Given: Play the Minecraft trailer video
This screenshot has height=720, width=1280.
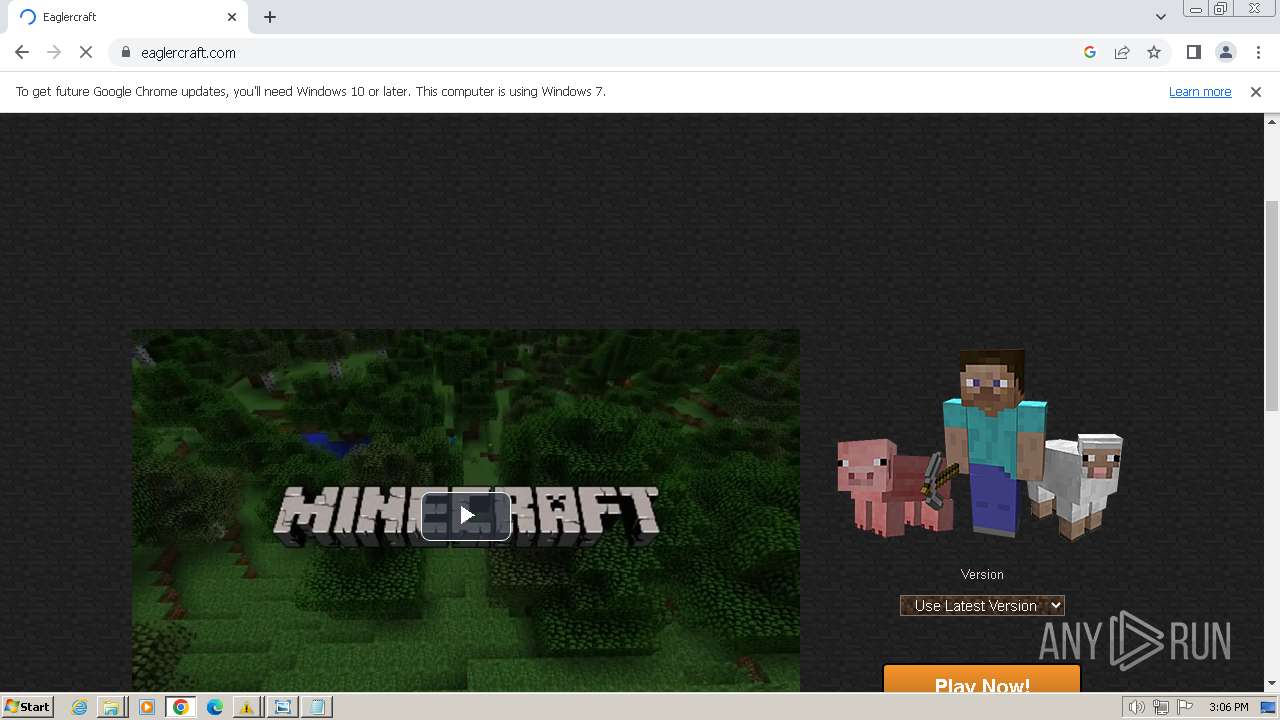Looking at the screenshot, I should coord(466,516).
